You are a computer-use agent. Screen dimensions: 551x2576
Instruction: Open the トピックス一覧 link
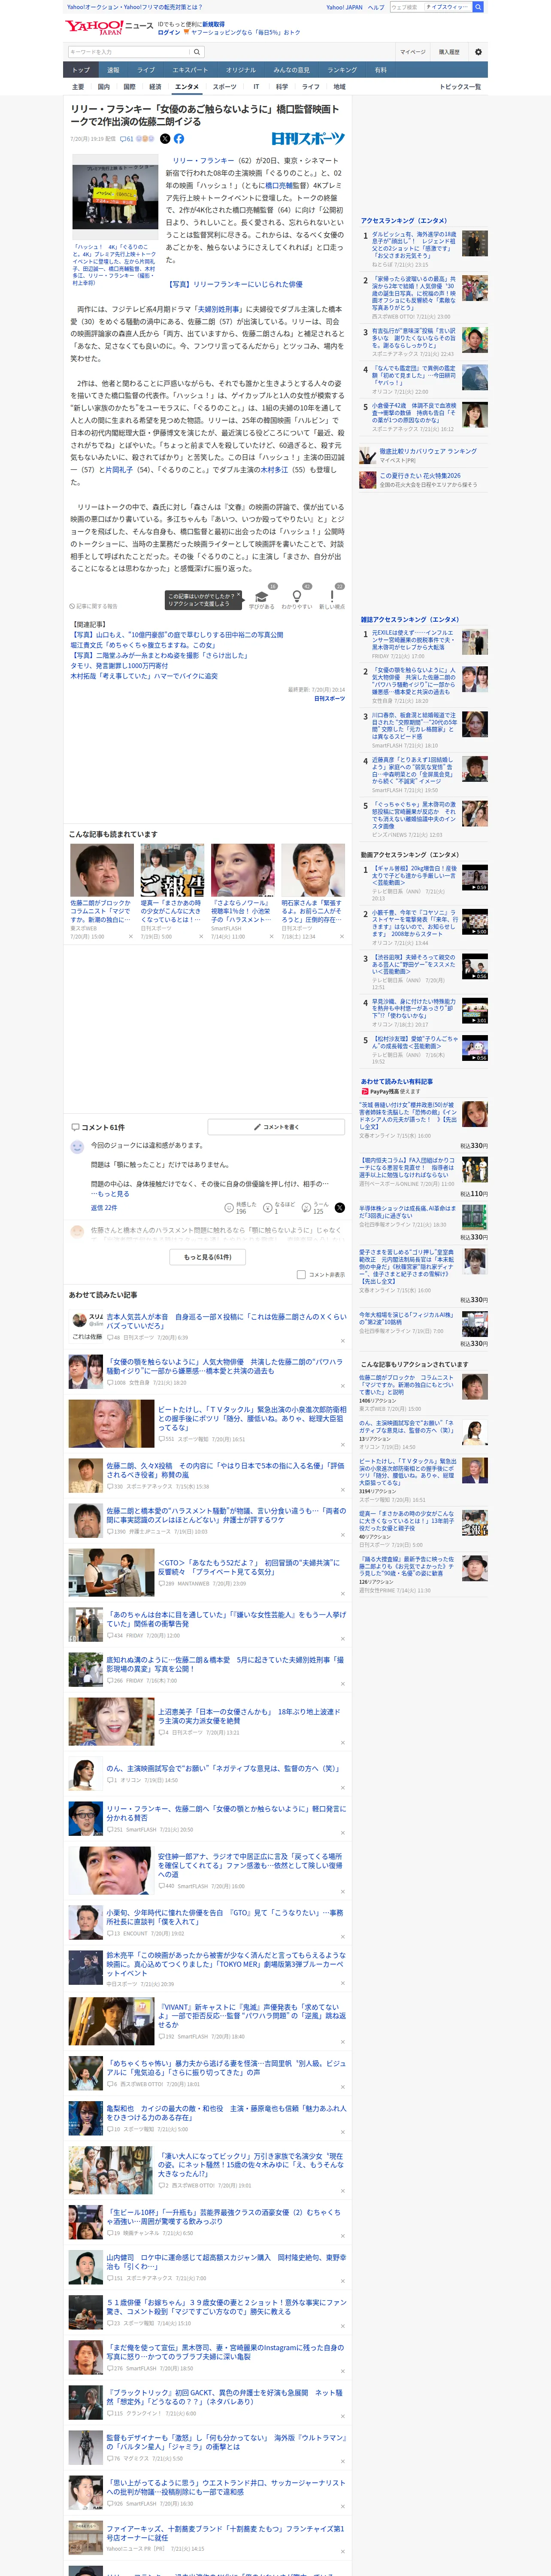pyautogui.click(x=460, y=87)
